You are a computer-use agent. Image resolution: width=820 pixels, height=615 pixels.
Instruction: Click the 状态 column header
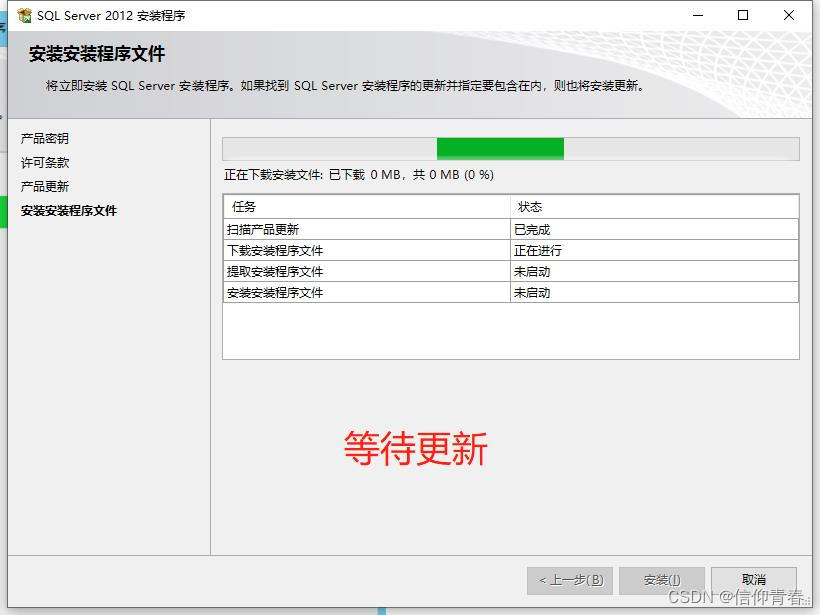(x=654, y=207)
